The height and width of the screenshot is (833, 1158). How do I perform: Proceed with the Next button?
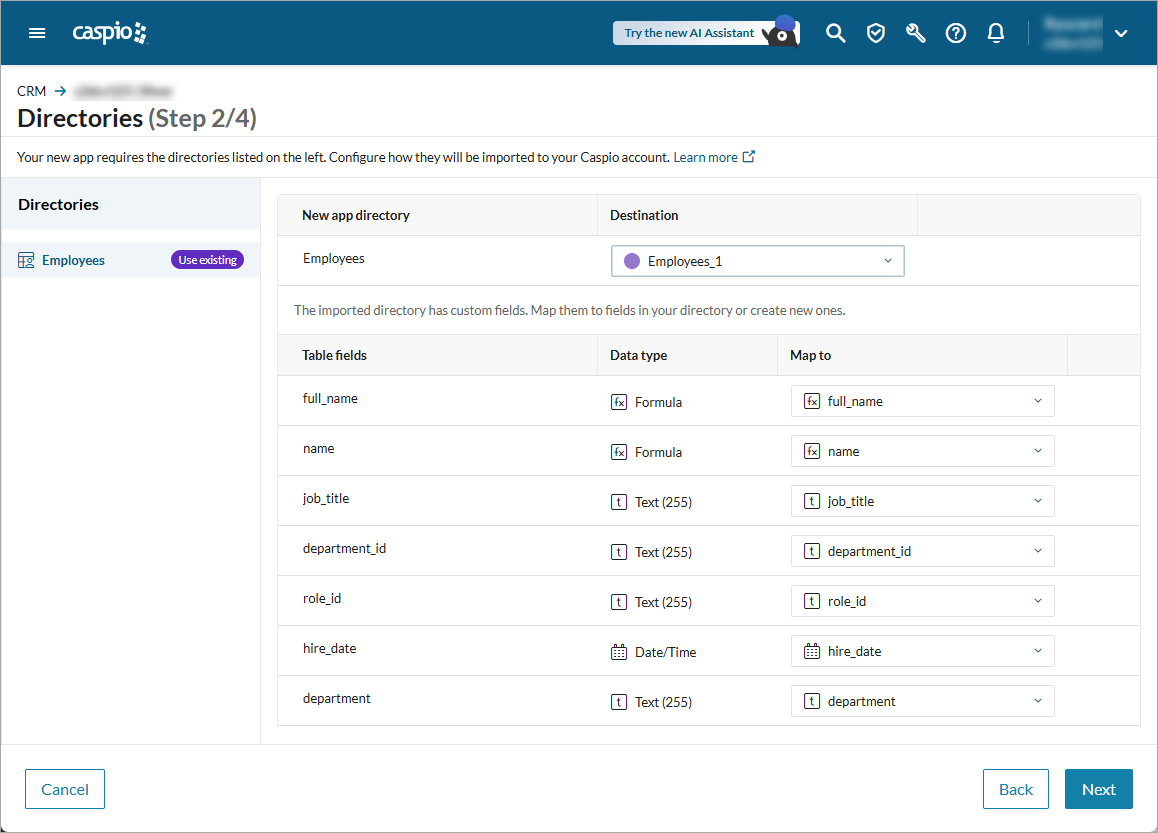[1098, 788]
